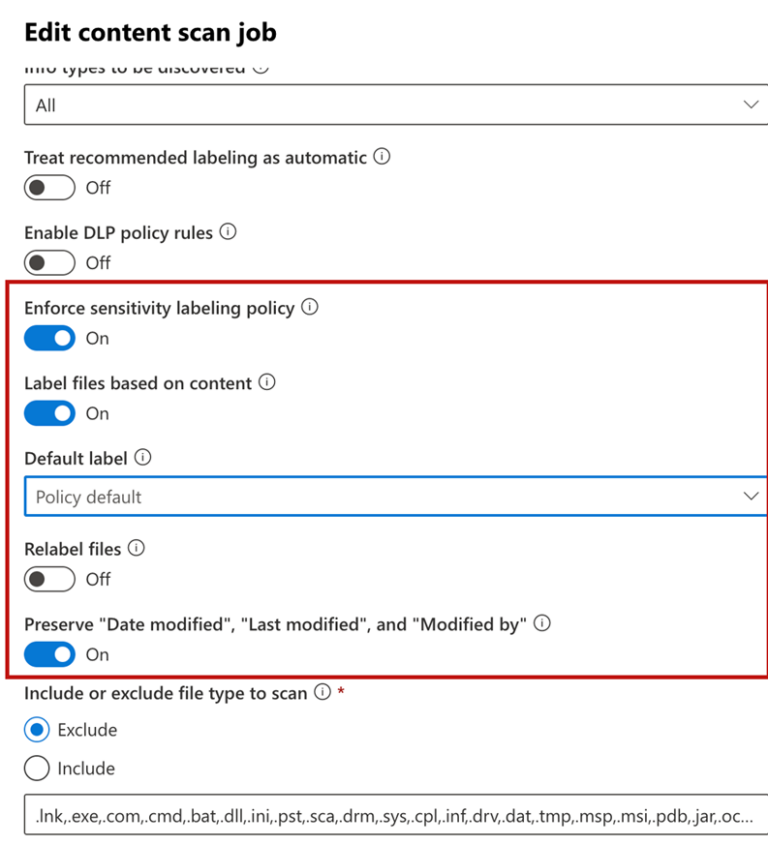This screenshot has width=768, height=845.
Task: Disable Enforce sensitivity labeling policy
Action: pos(48,338)
